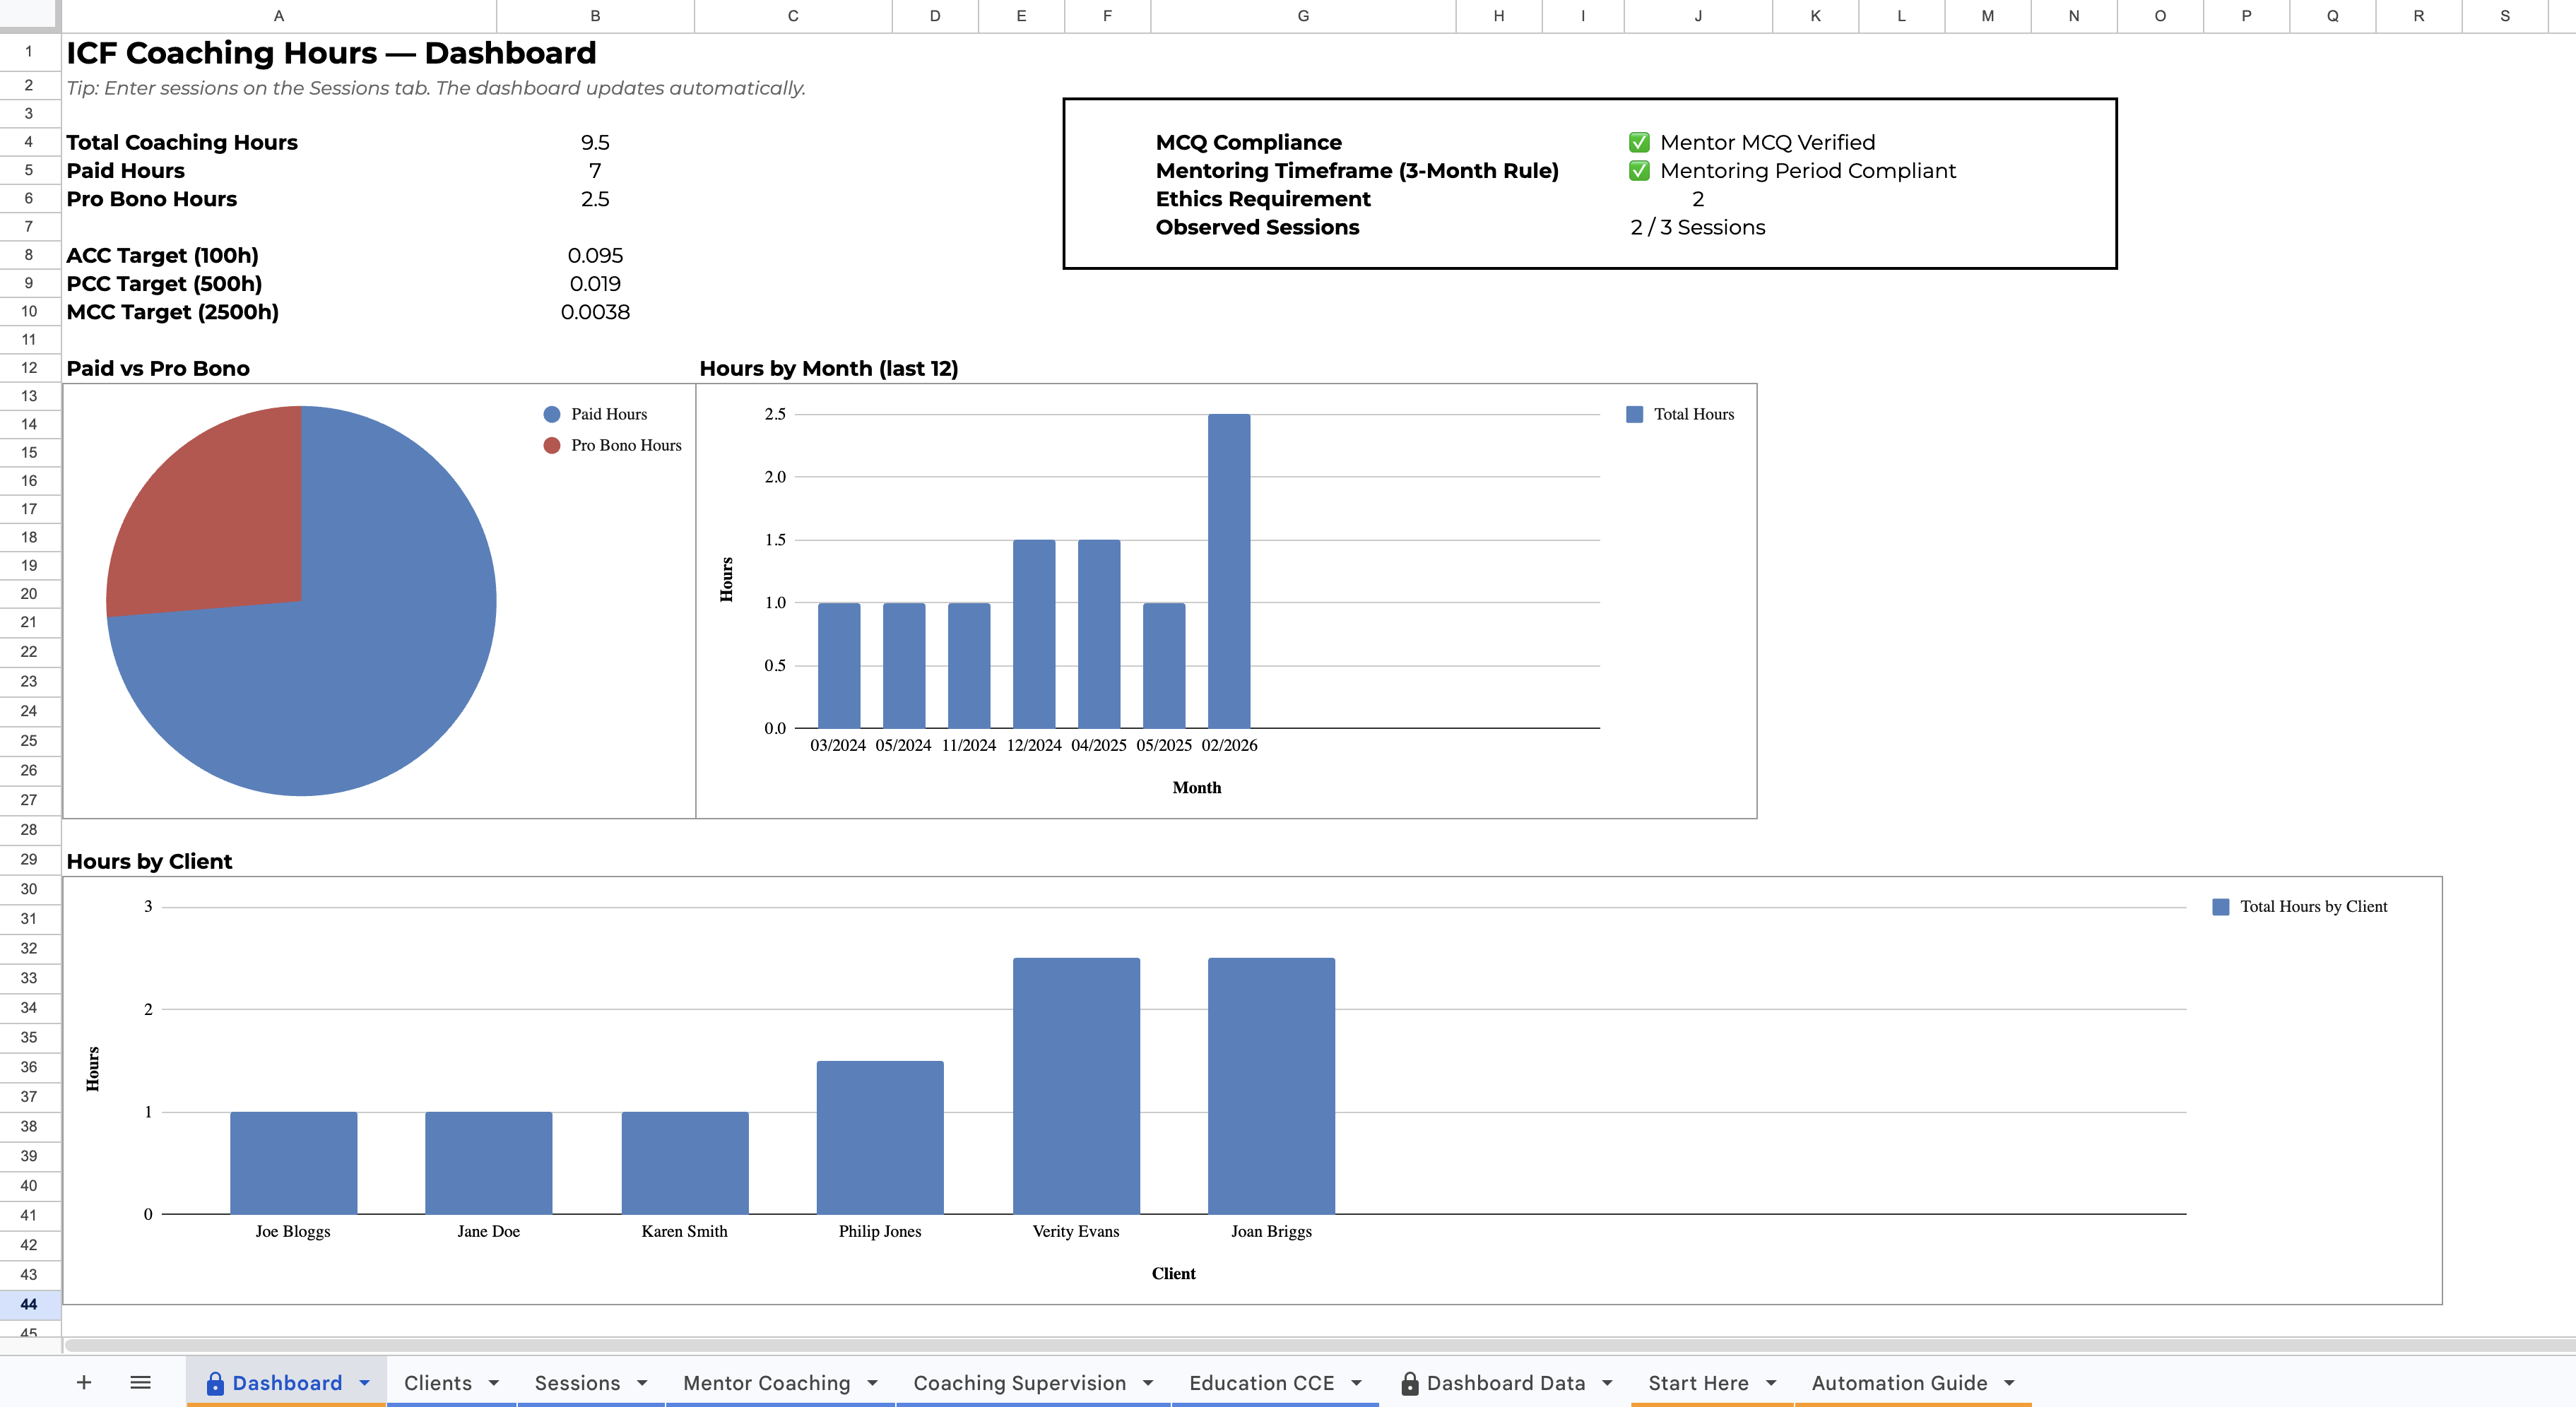Click the add new sheet plus icon

[x=84, y=1382]
